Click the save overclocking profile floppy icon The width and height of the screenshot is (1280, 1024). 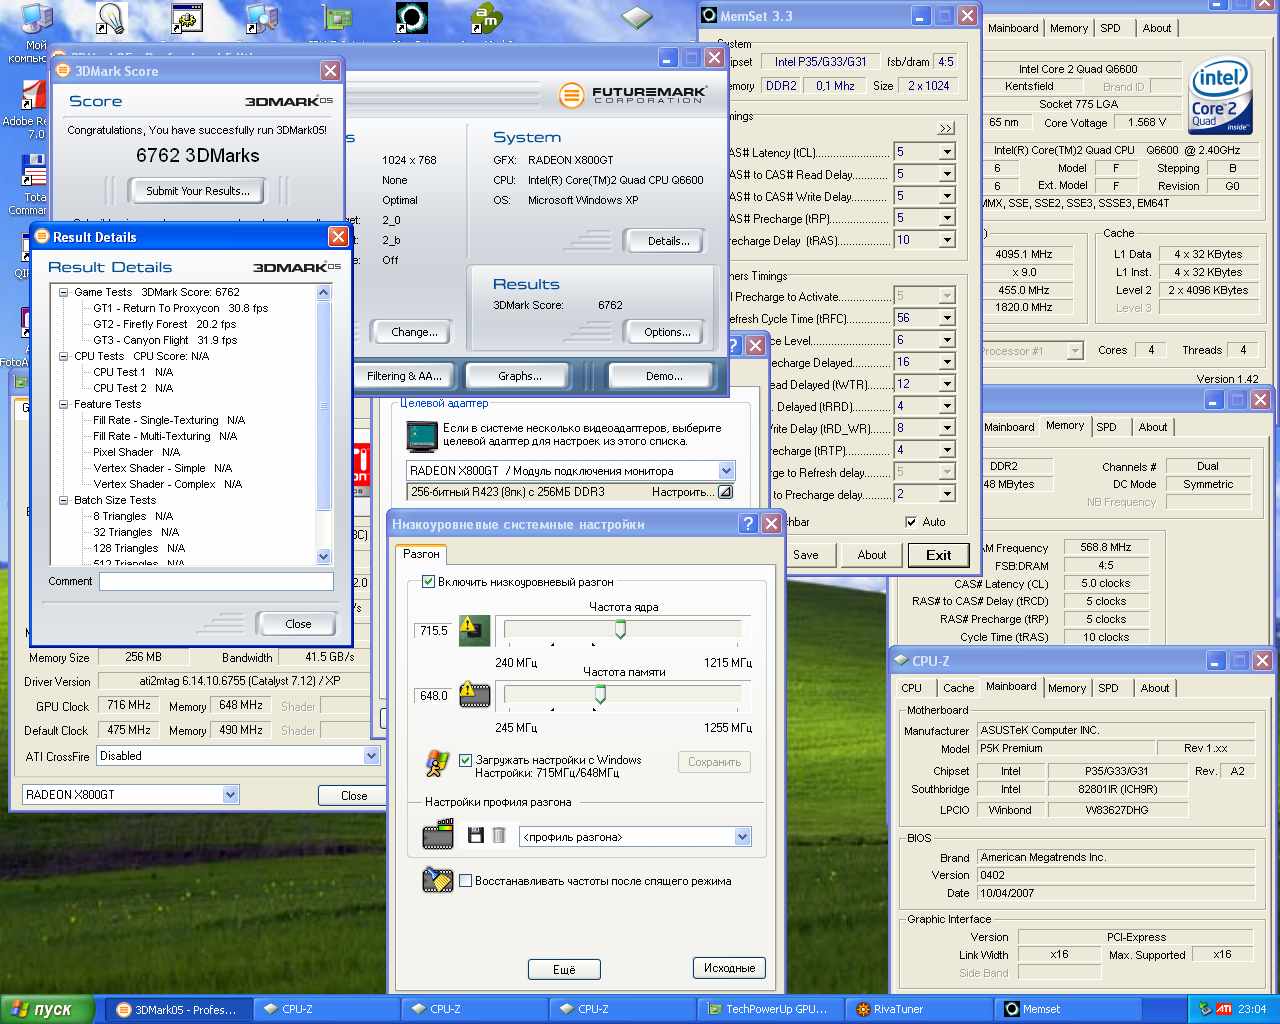click(x=475, y=836)
